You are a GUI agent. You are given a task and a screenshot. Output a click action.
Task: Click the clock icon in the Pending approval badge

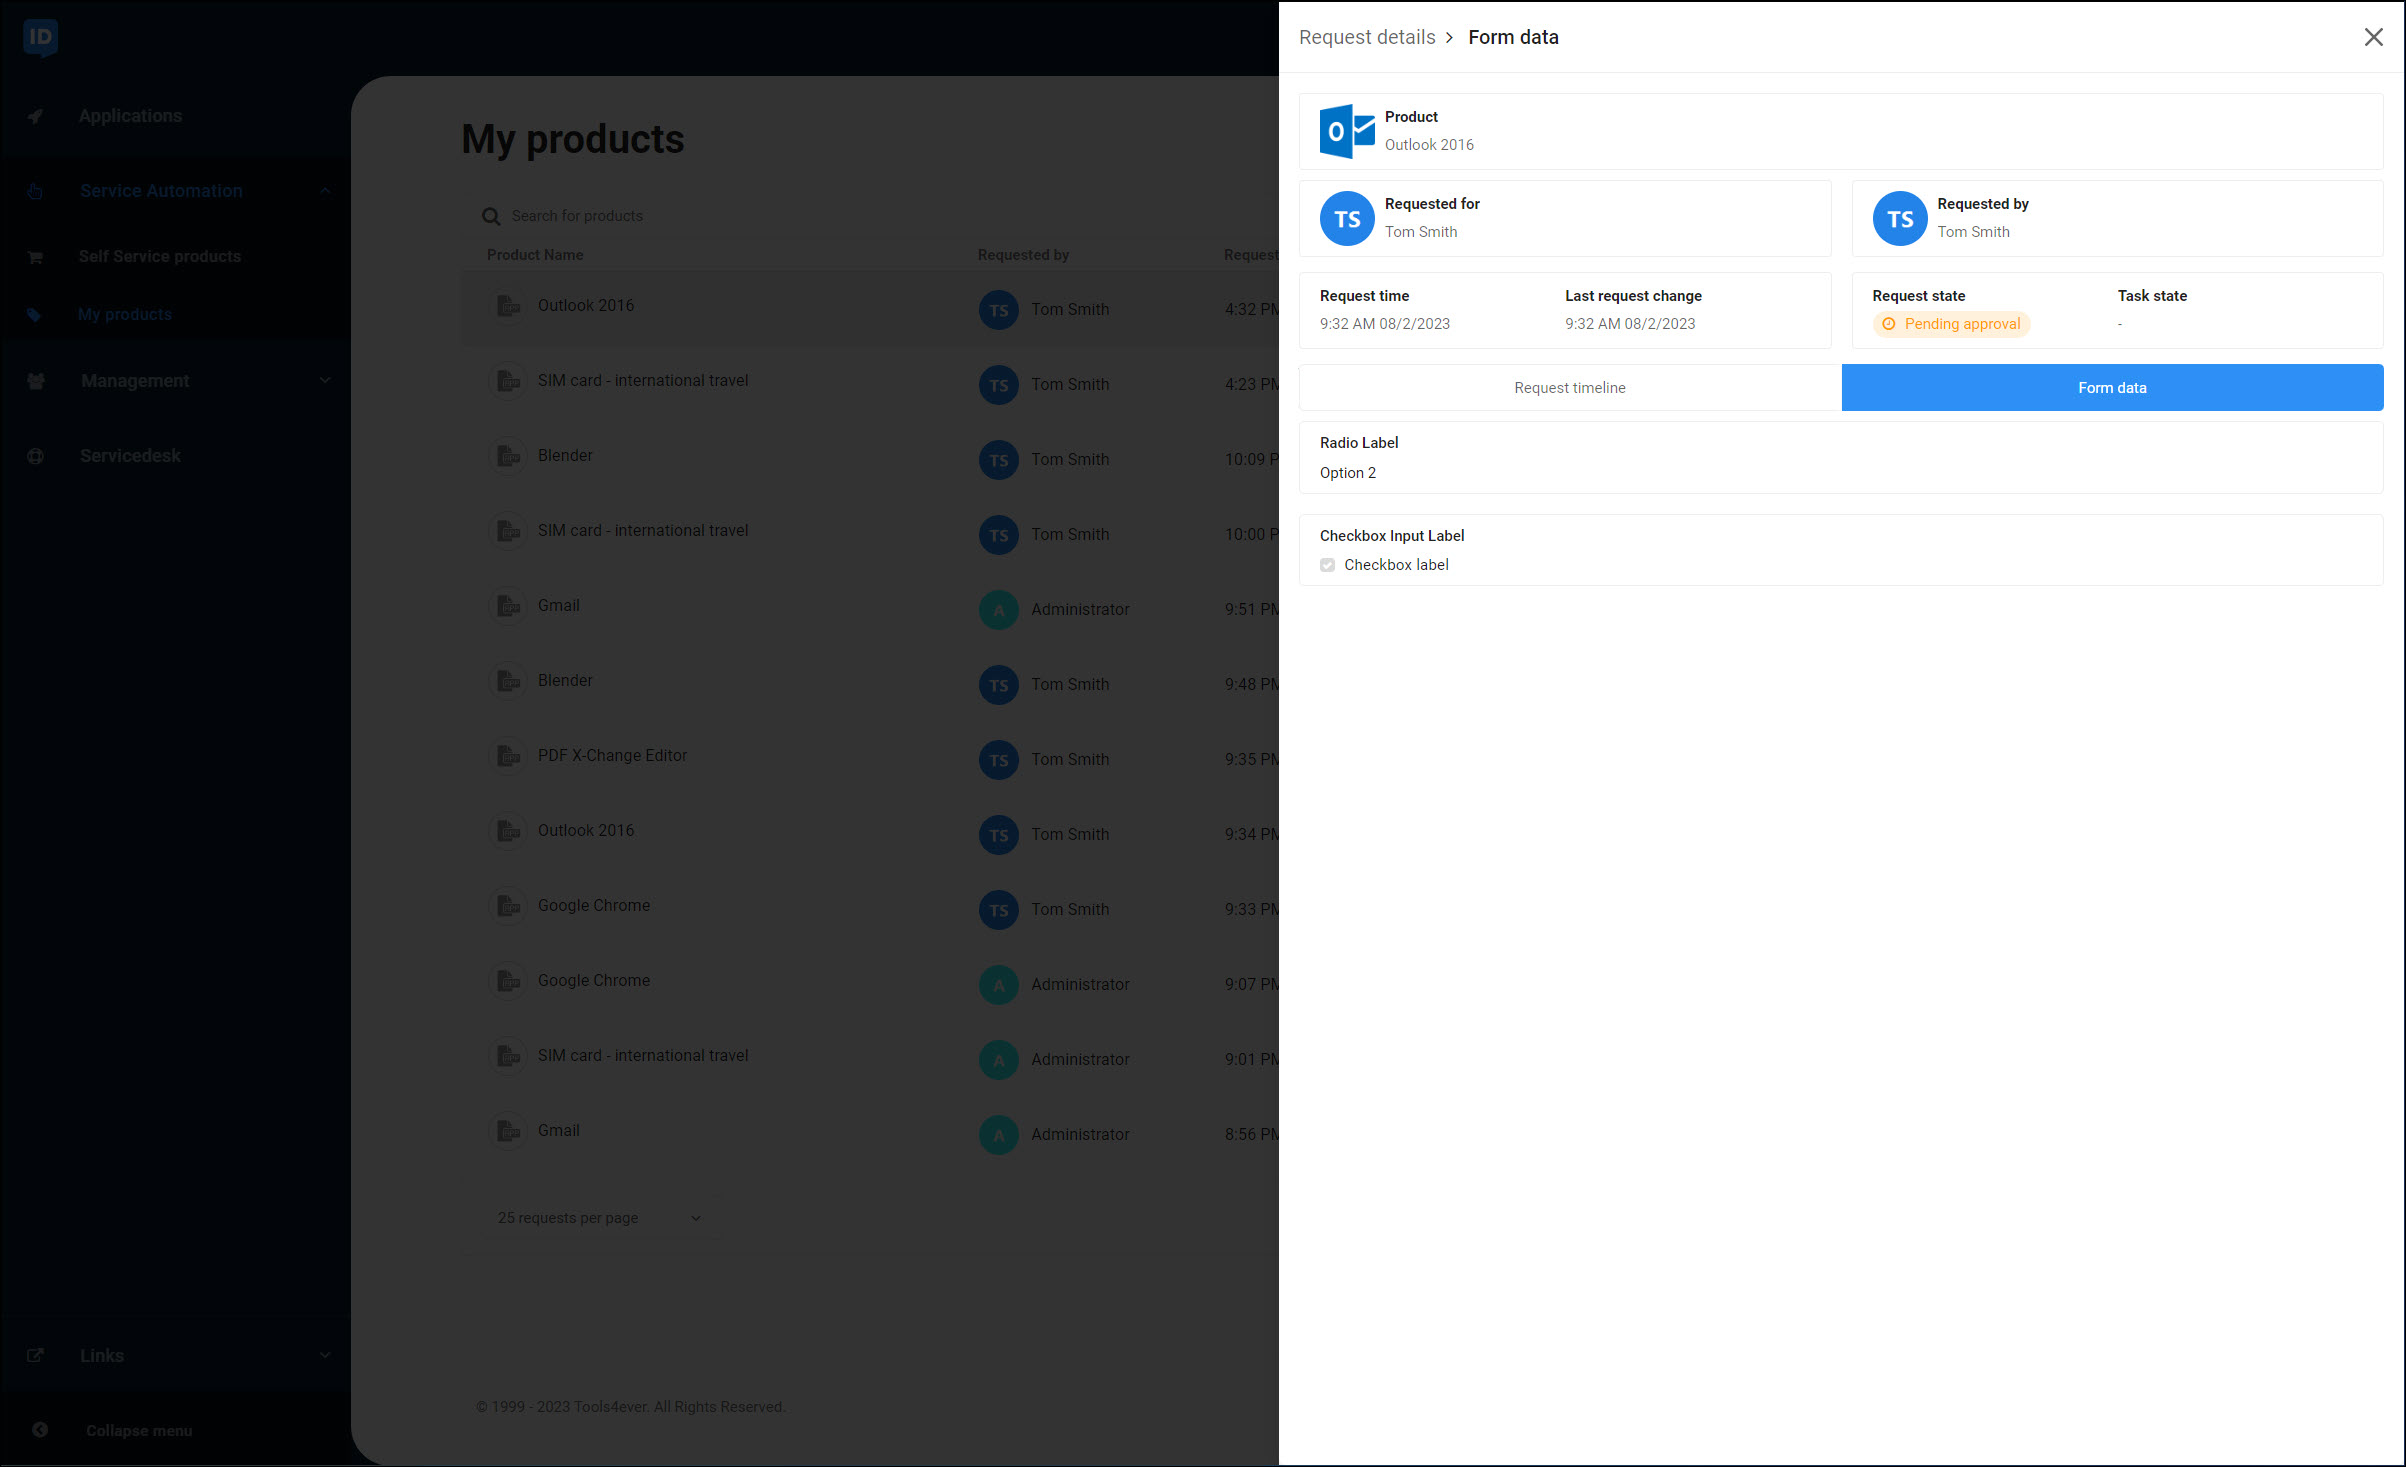(x=1889, y=324)
